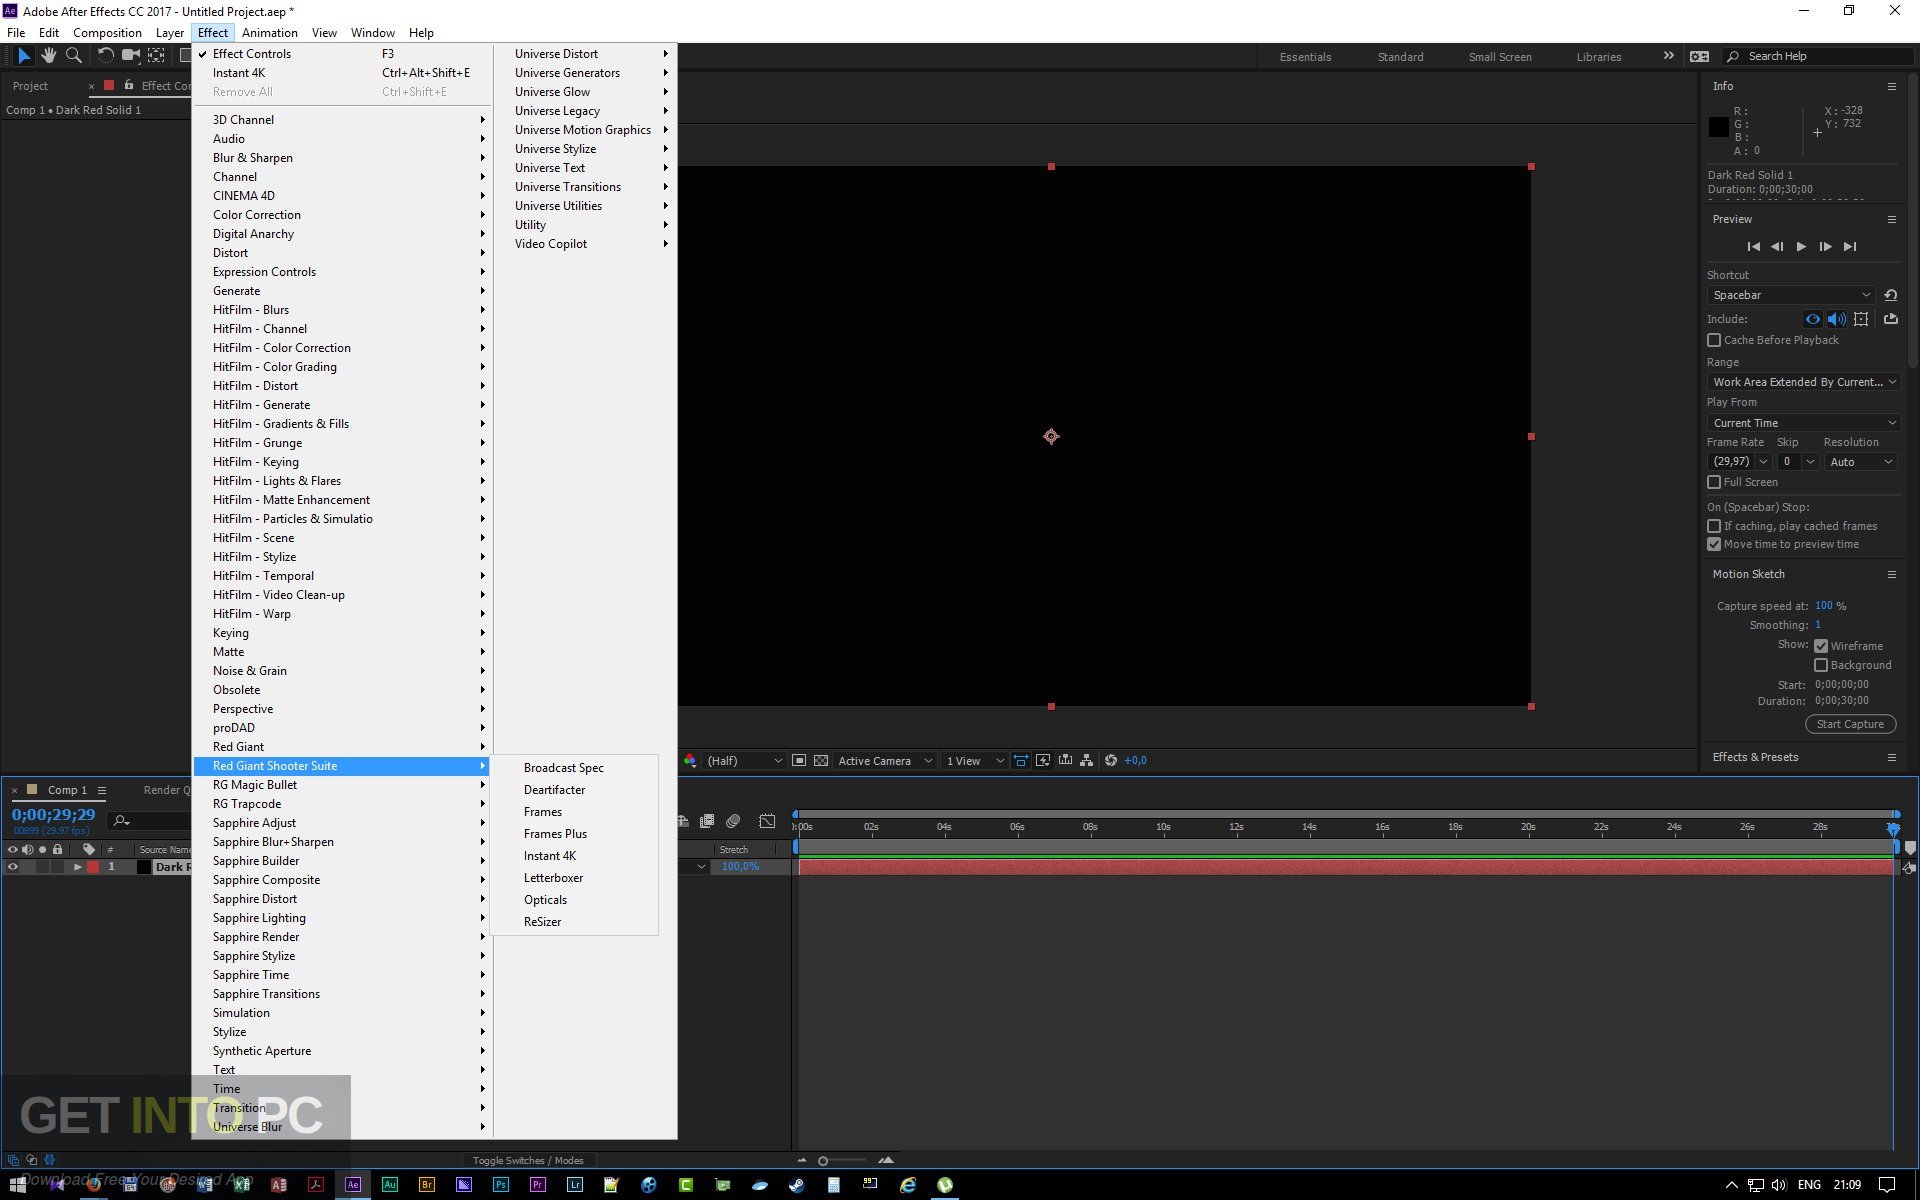This screenshot has width=1920, height=1200.
Task: Open the Animation menu
Action: (270, 33)
